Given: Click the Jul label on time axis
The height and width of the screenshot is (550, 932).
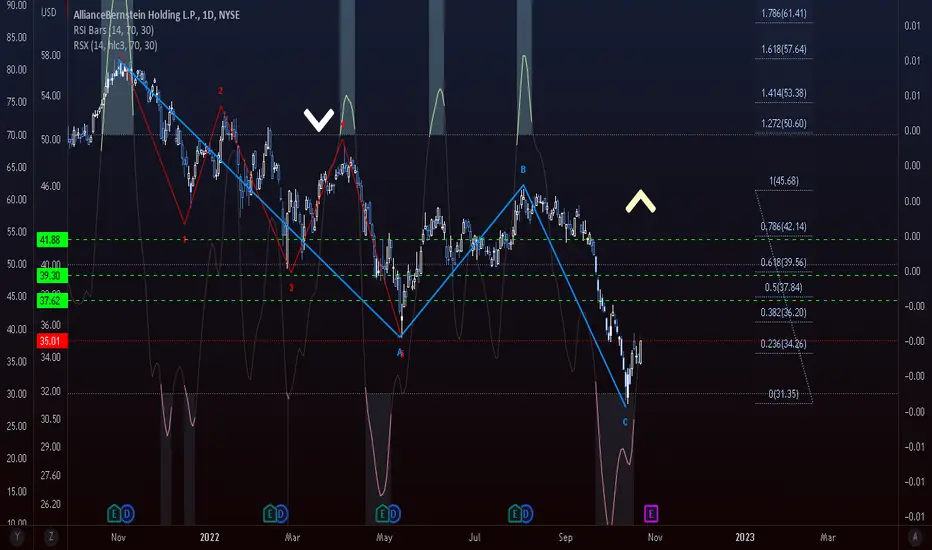Looking at the screenshot, I should (x=474, y=537).
